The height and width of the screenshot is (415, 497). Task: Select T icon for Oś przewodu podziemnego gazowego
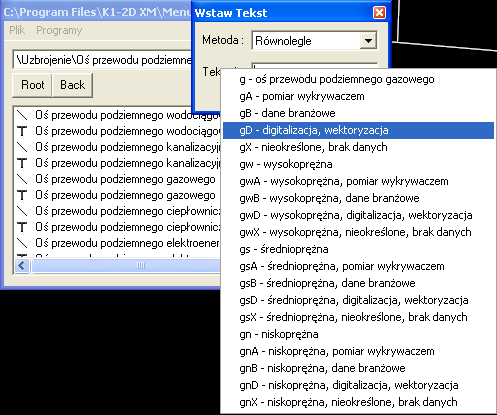pos(22,195)
